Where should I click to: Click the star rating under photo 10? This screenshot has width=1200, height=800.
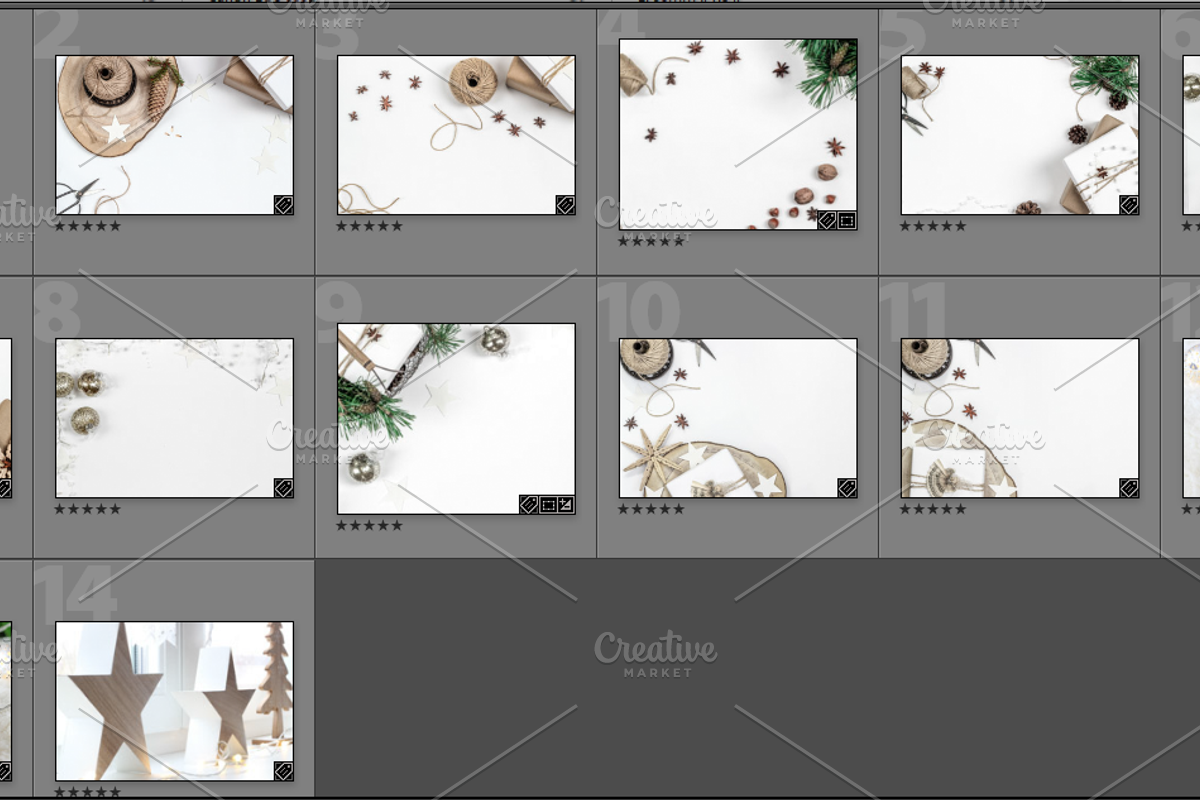651,509
